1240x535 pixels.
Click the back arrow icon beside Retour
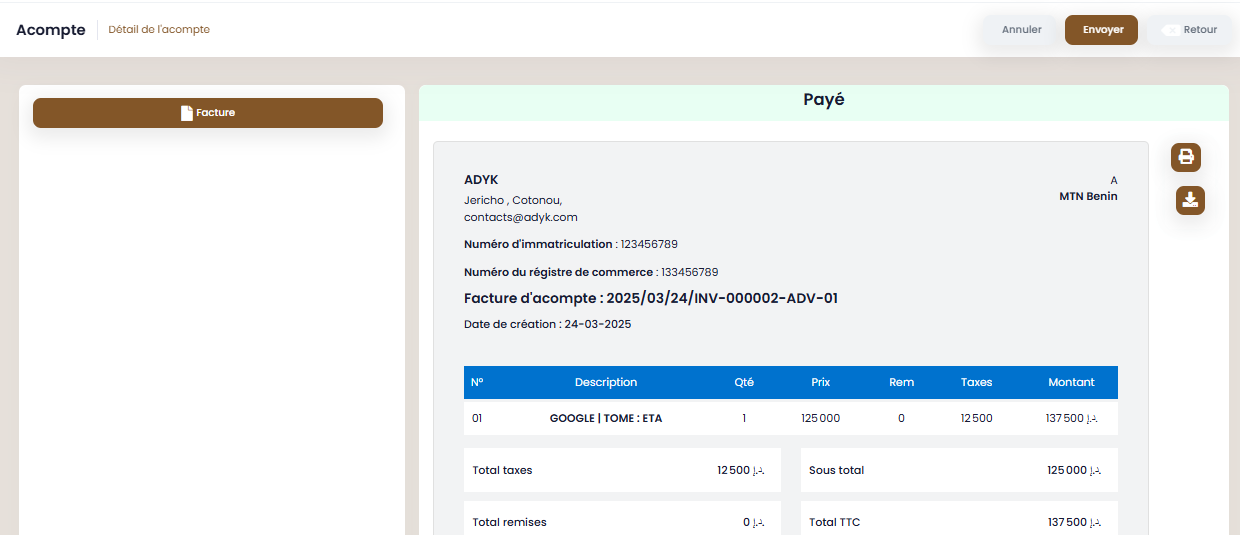point(1170,30)
